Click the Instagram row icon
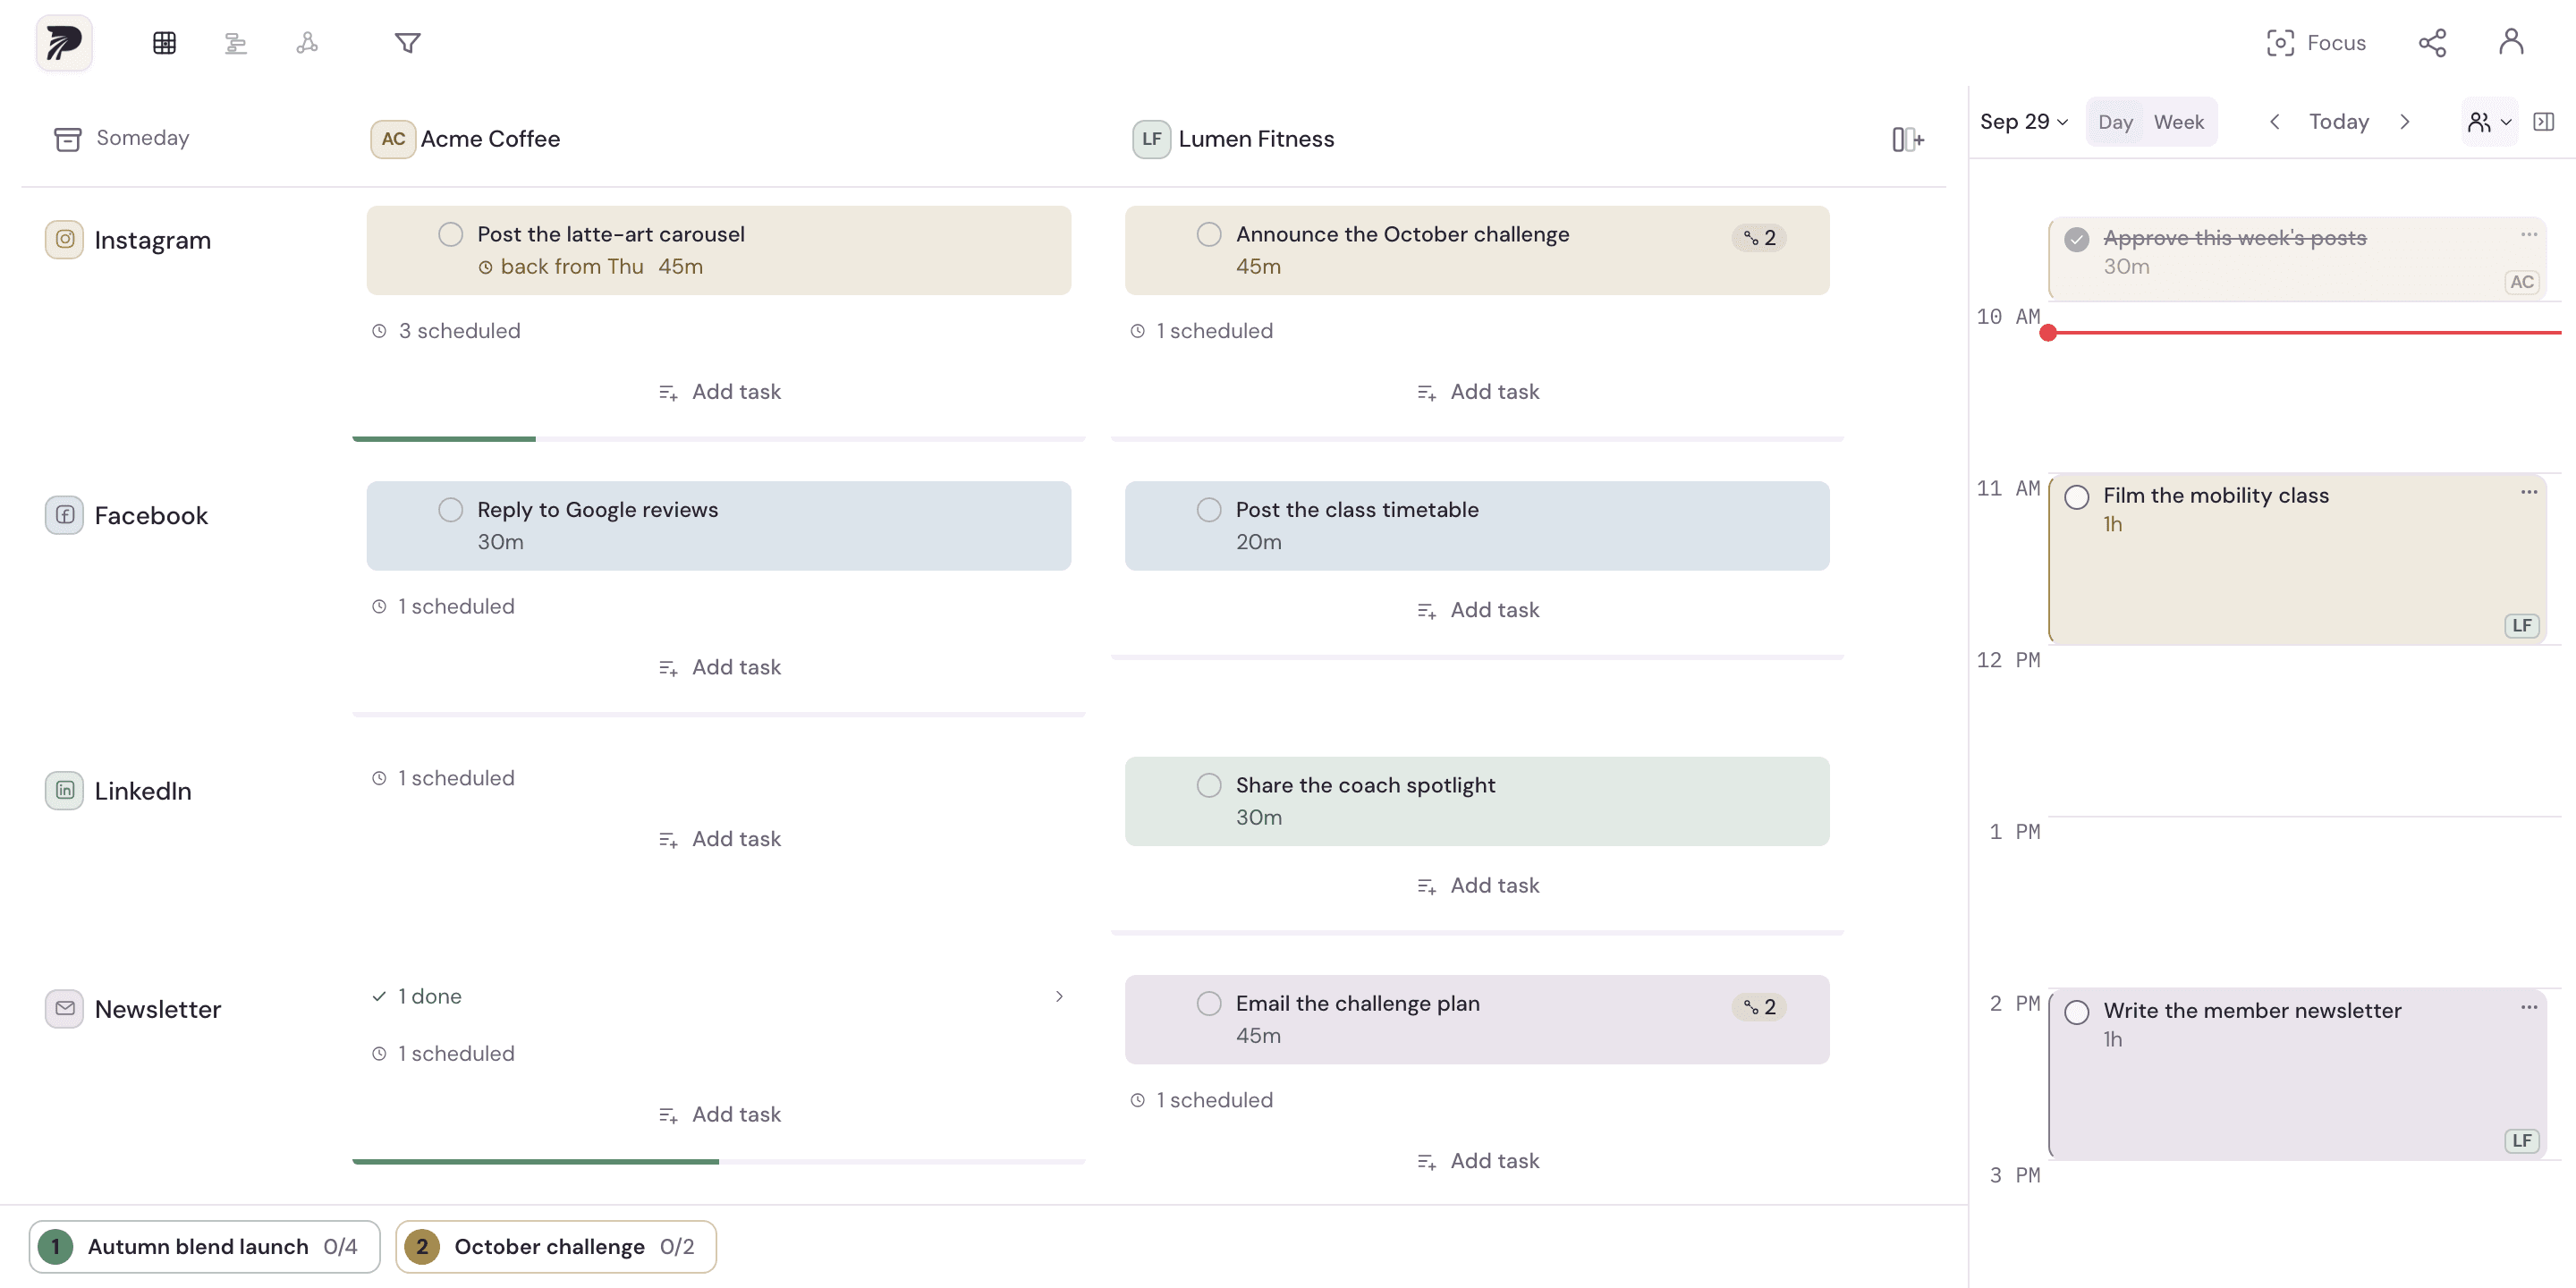The height and width of the screenshot is (1288, 2576). pyautogui.click(x=64, y=240)
